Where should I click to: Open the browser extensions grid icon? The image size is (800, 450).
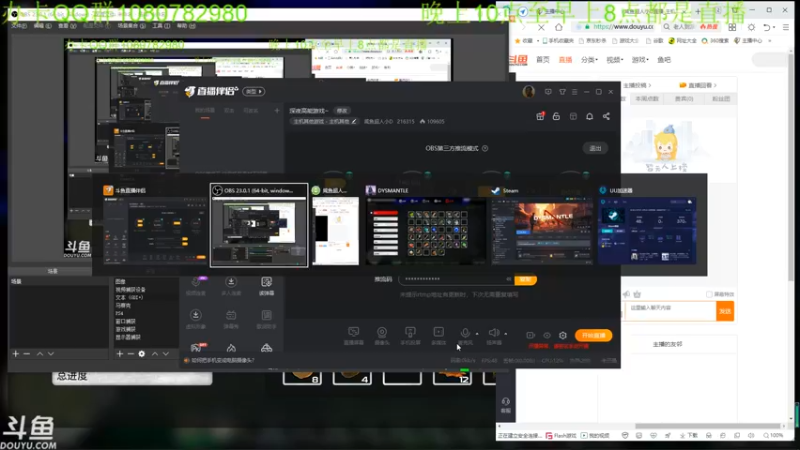[x=732, y=27]
